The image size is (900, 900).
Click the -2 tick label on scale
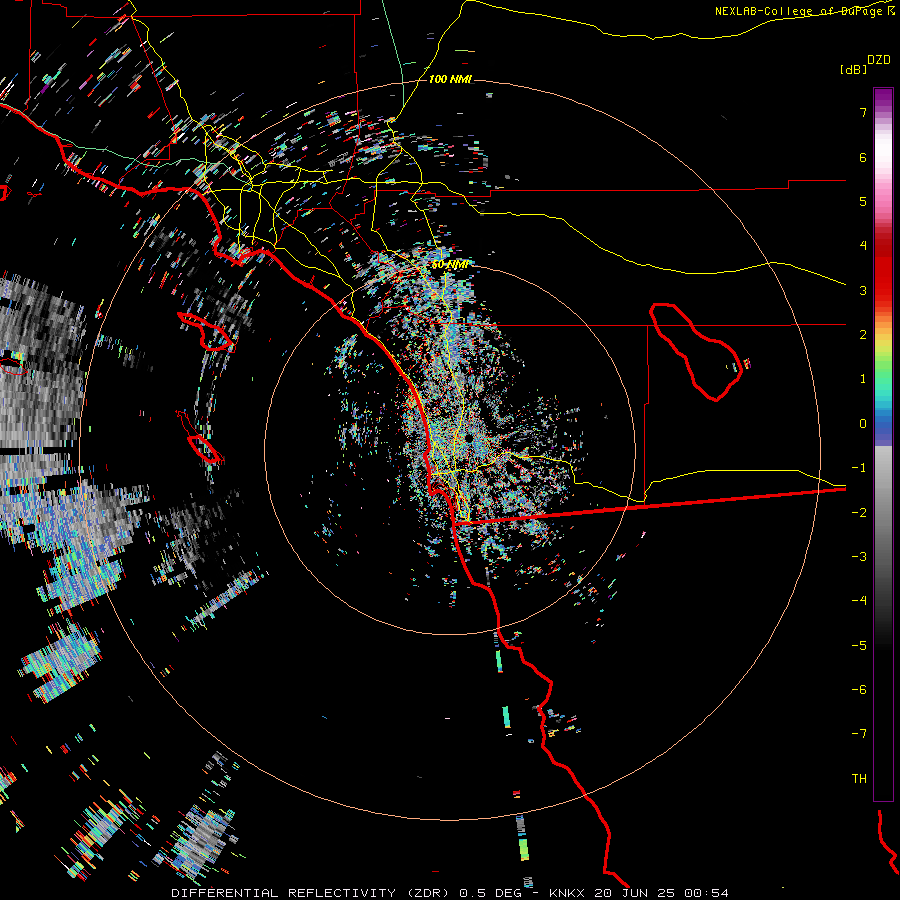tap(859, 512)
